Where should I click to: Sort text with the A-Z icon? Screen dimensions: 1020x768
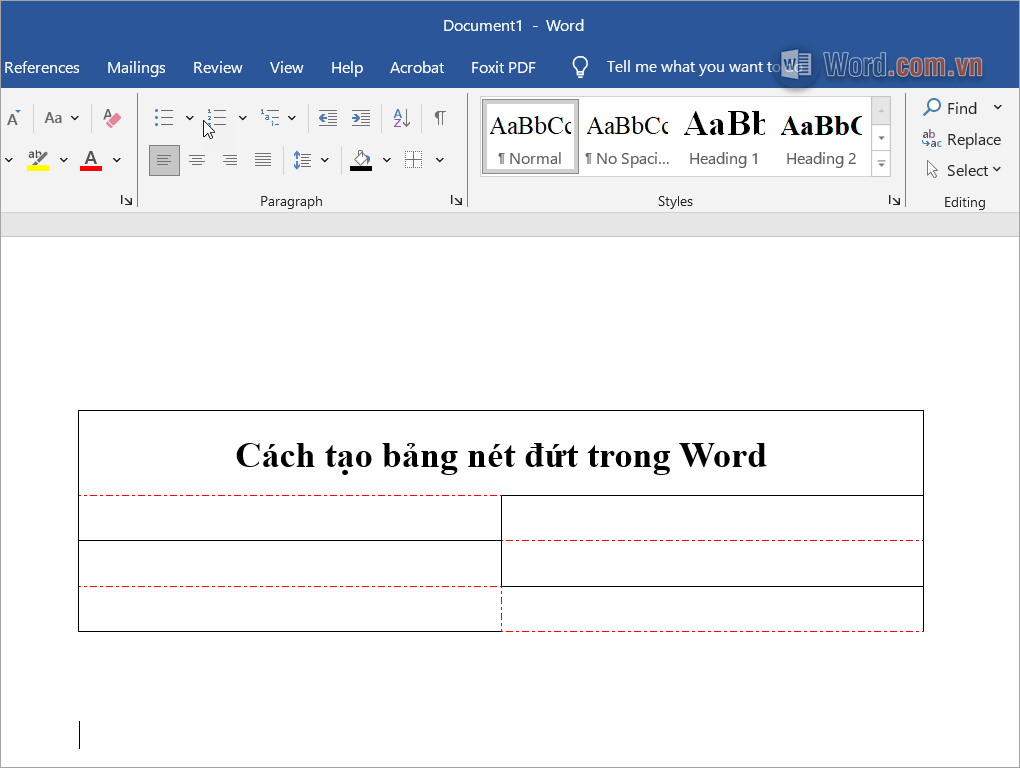[402, 118]
